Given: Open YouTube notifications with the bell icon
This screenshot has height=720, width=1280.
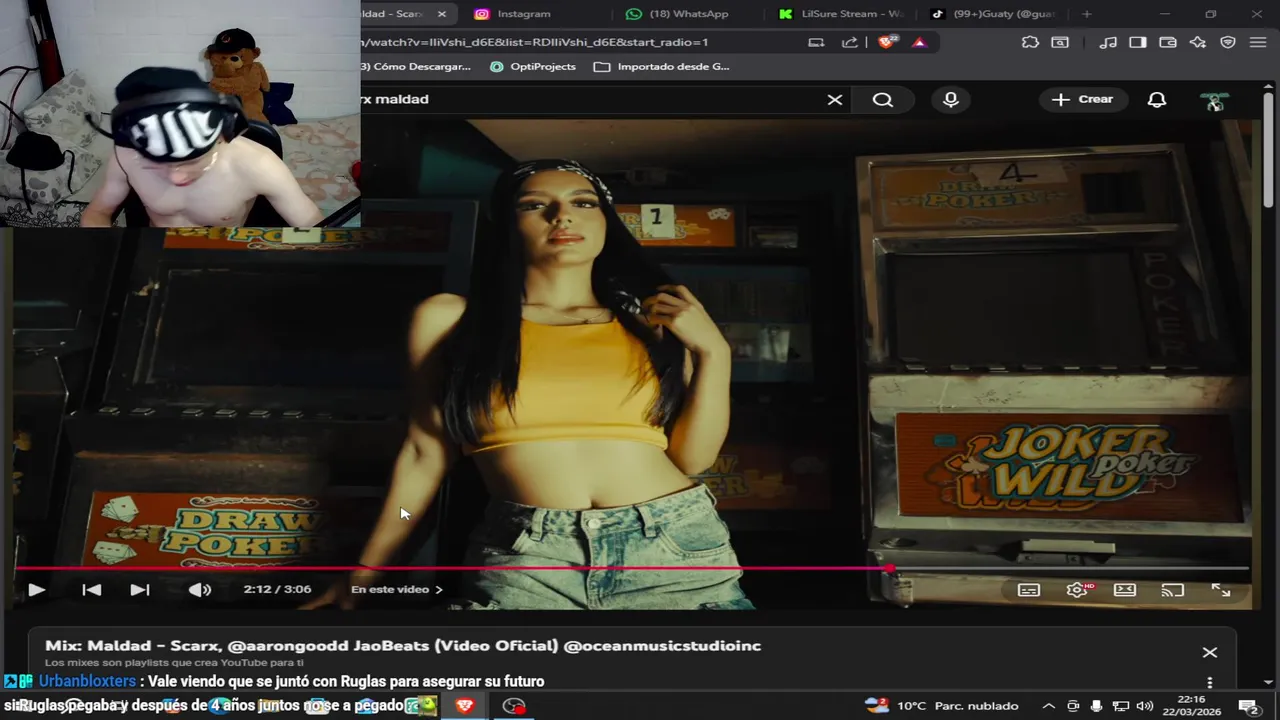Looking at the screenshot, I should (1157, 100).
